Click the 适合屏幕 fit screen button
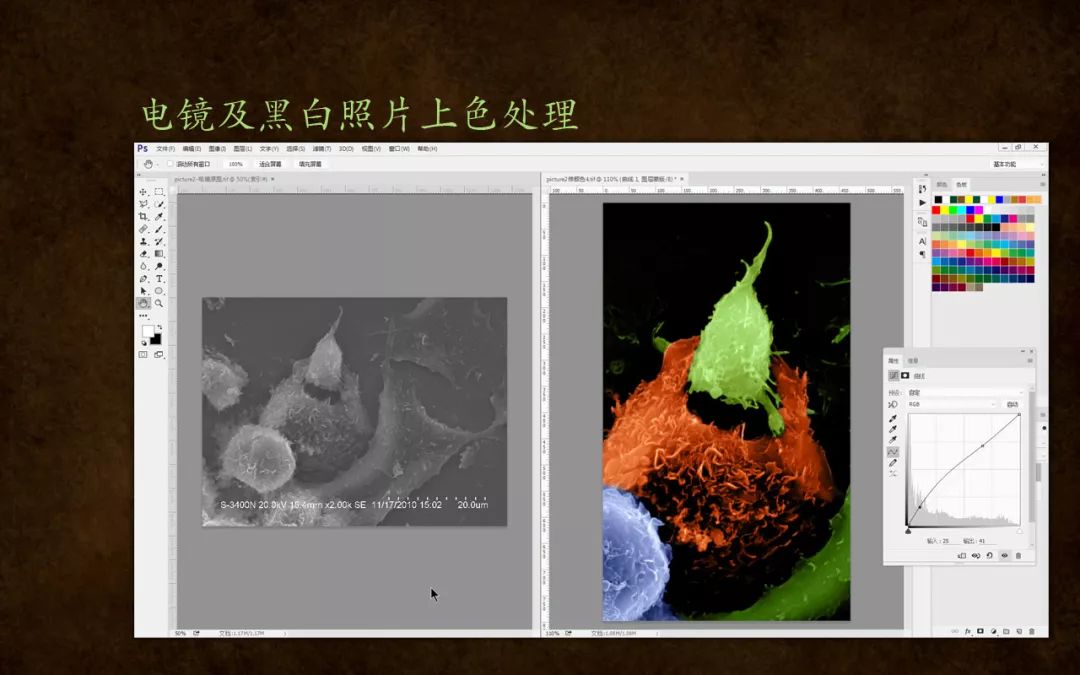The width and height of the screenshot is (1080, 675). 270,164
